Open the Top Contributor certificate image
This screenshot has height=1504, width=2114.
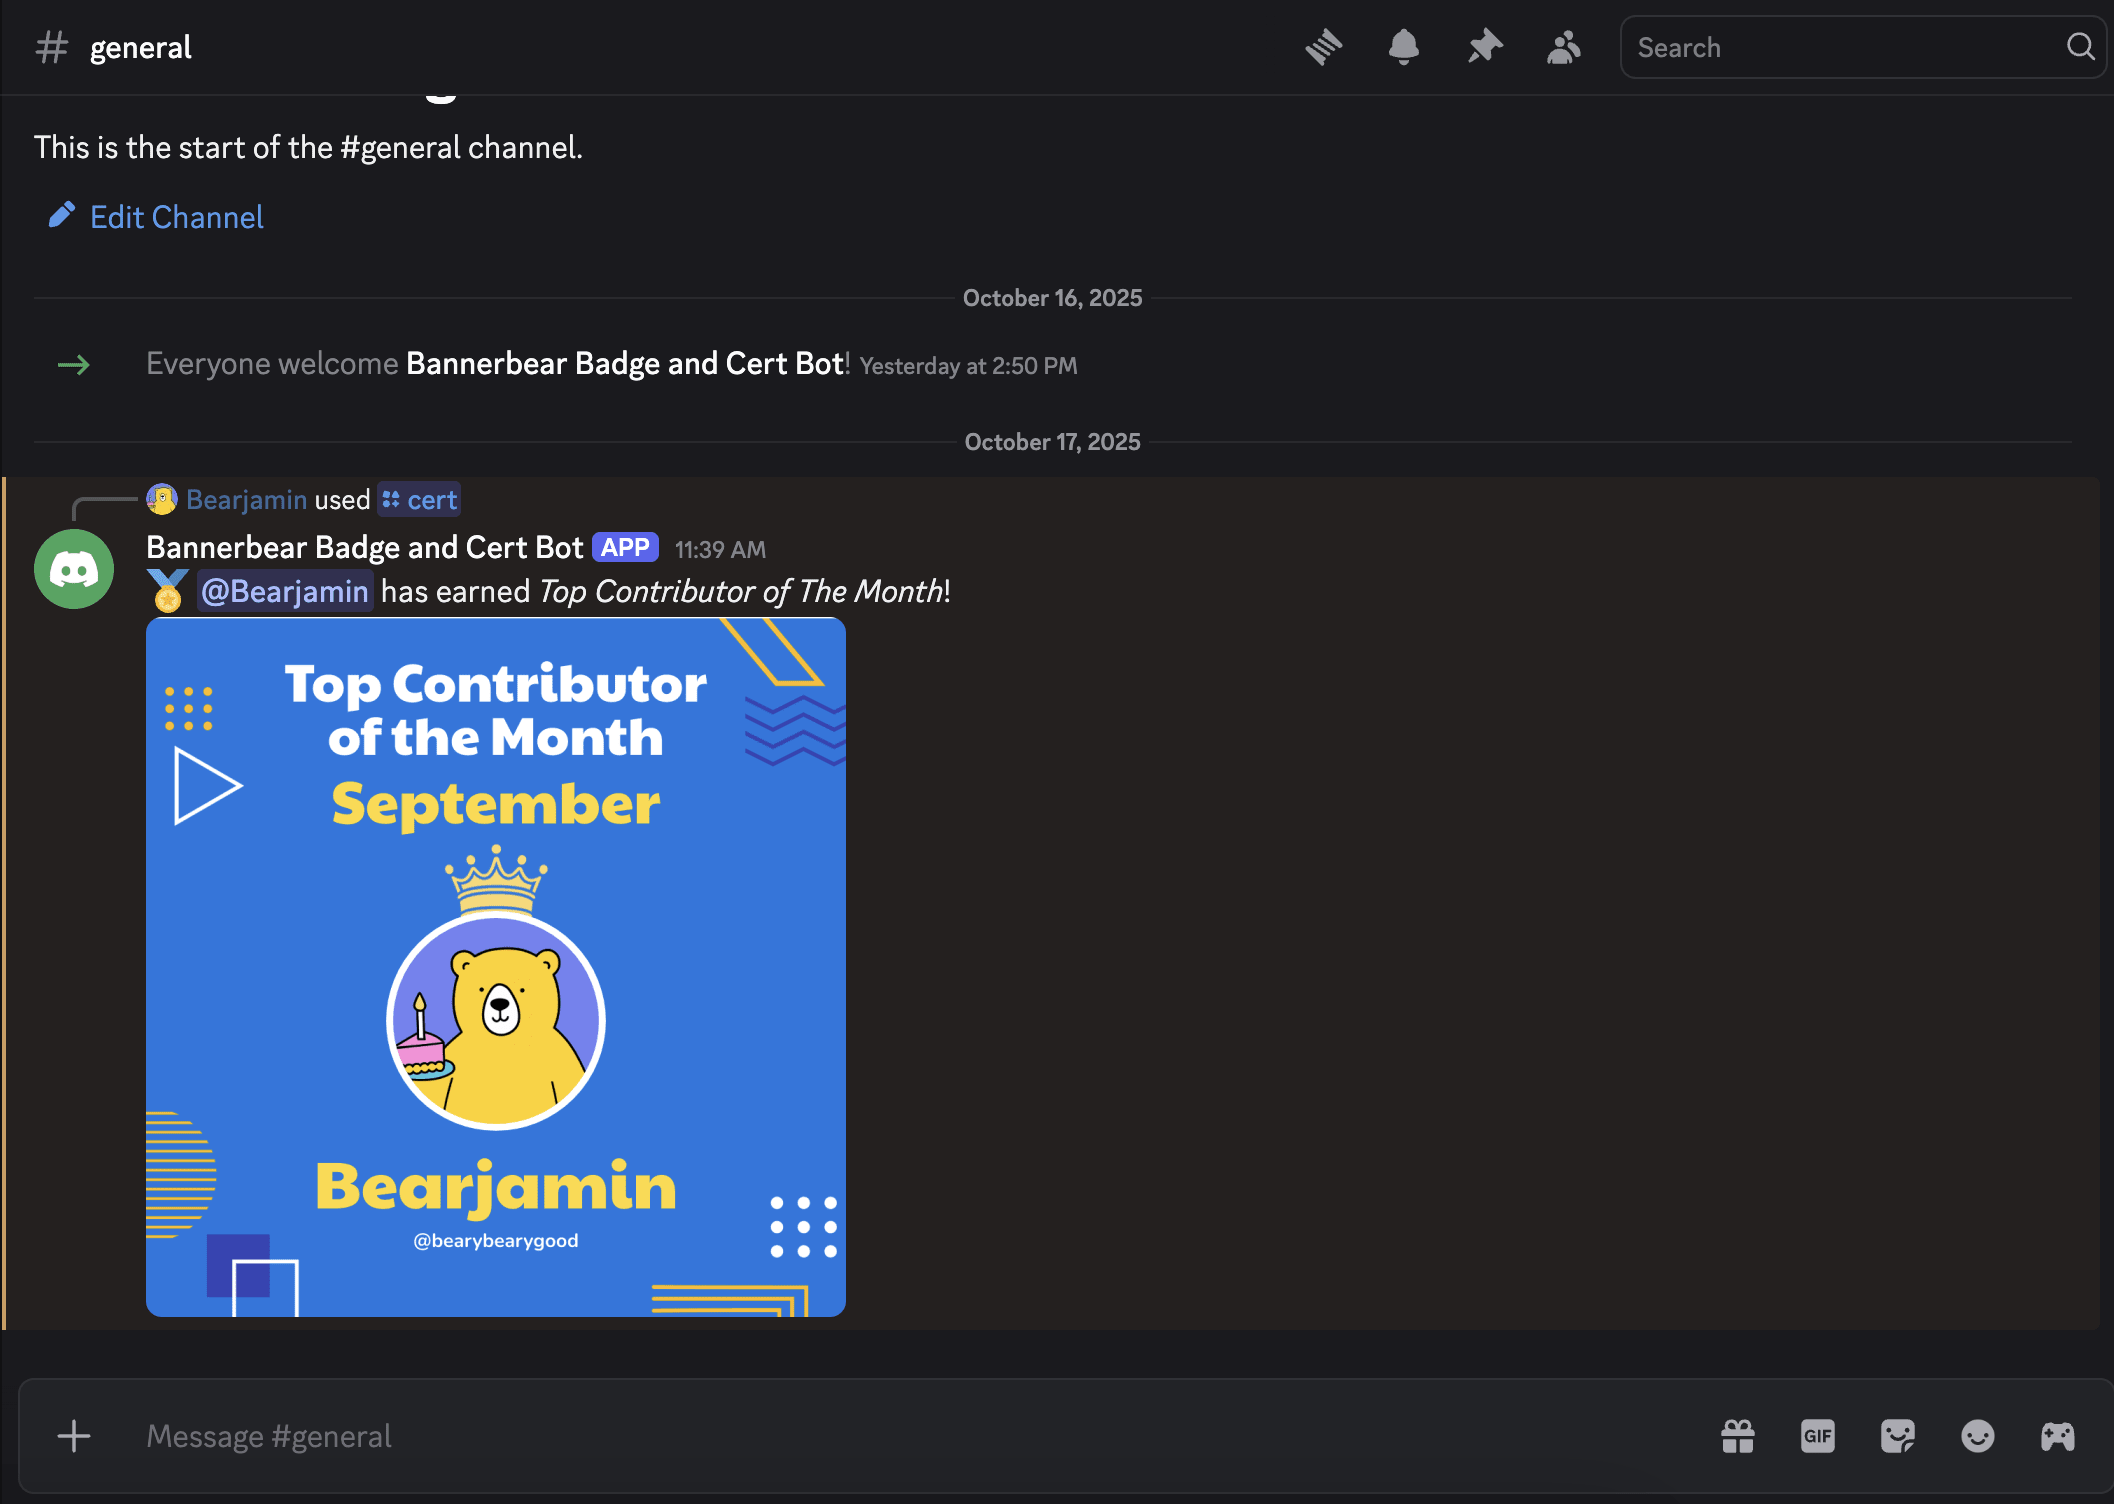click(496, 967)
